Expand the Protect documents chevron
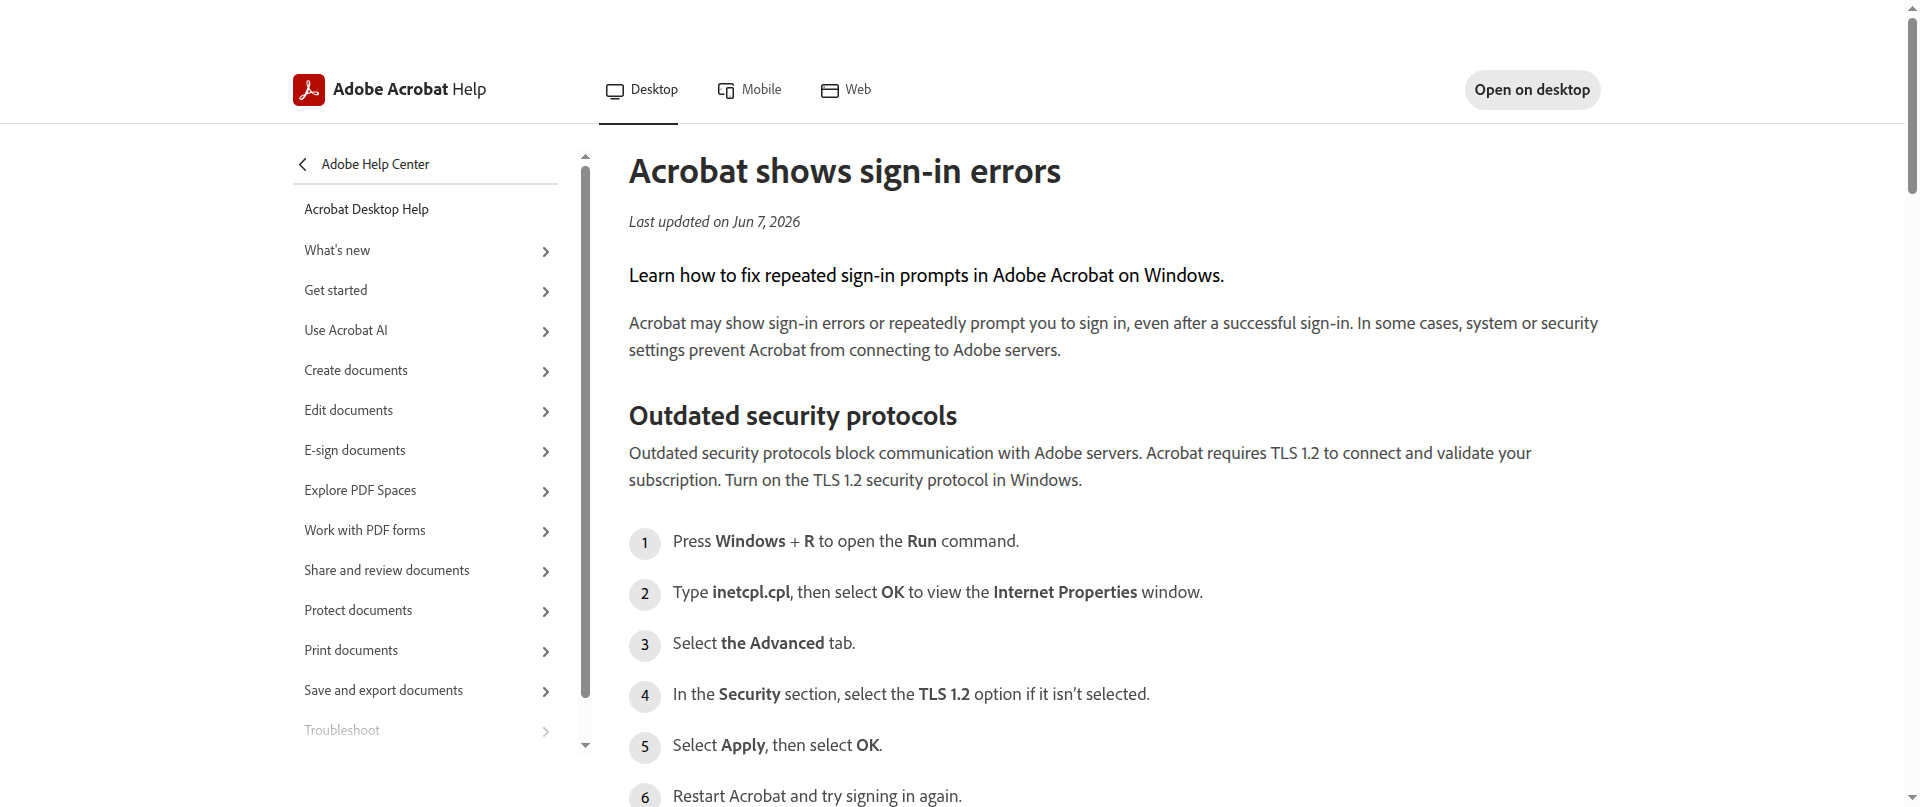 point(546,612)
